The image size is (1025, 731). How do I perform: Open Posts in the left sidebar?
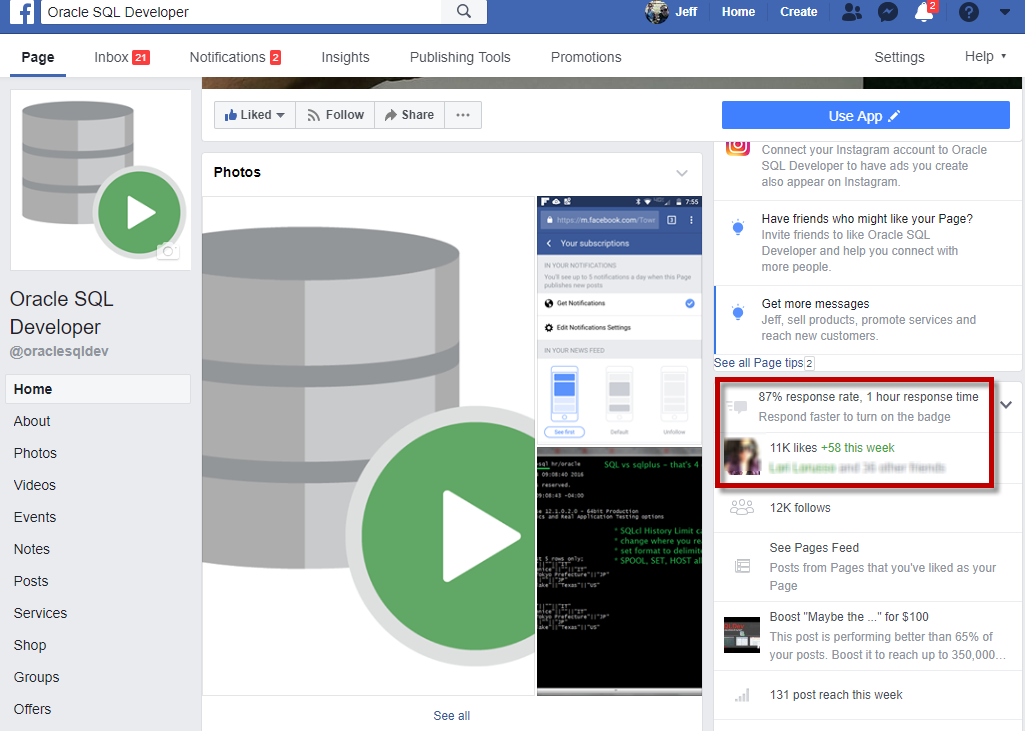(x=31, y=581)
